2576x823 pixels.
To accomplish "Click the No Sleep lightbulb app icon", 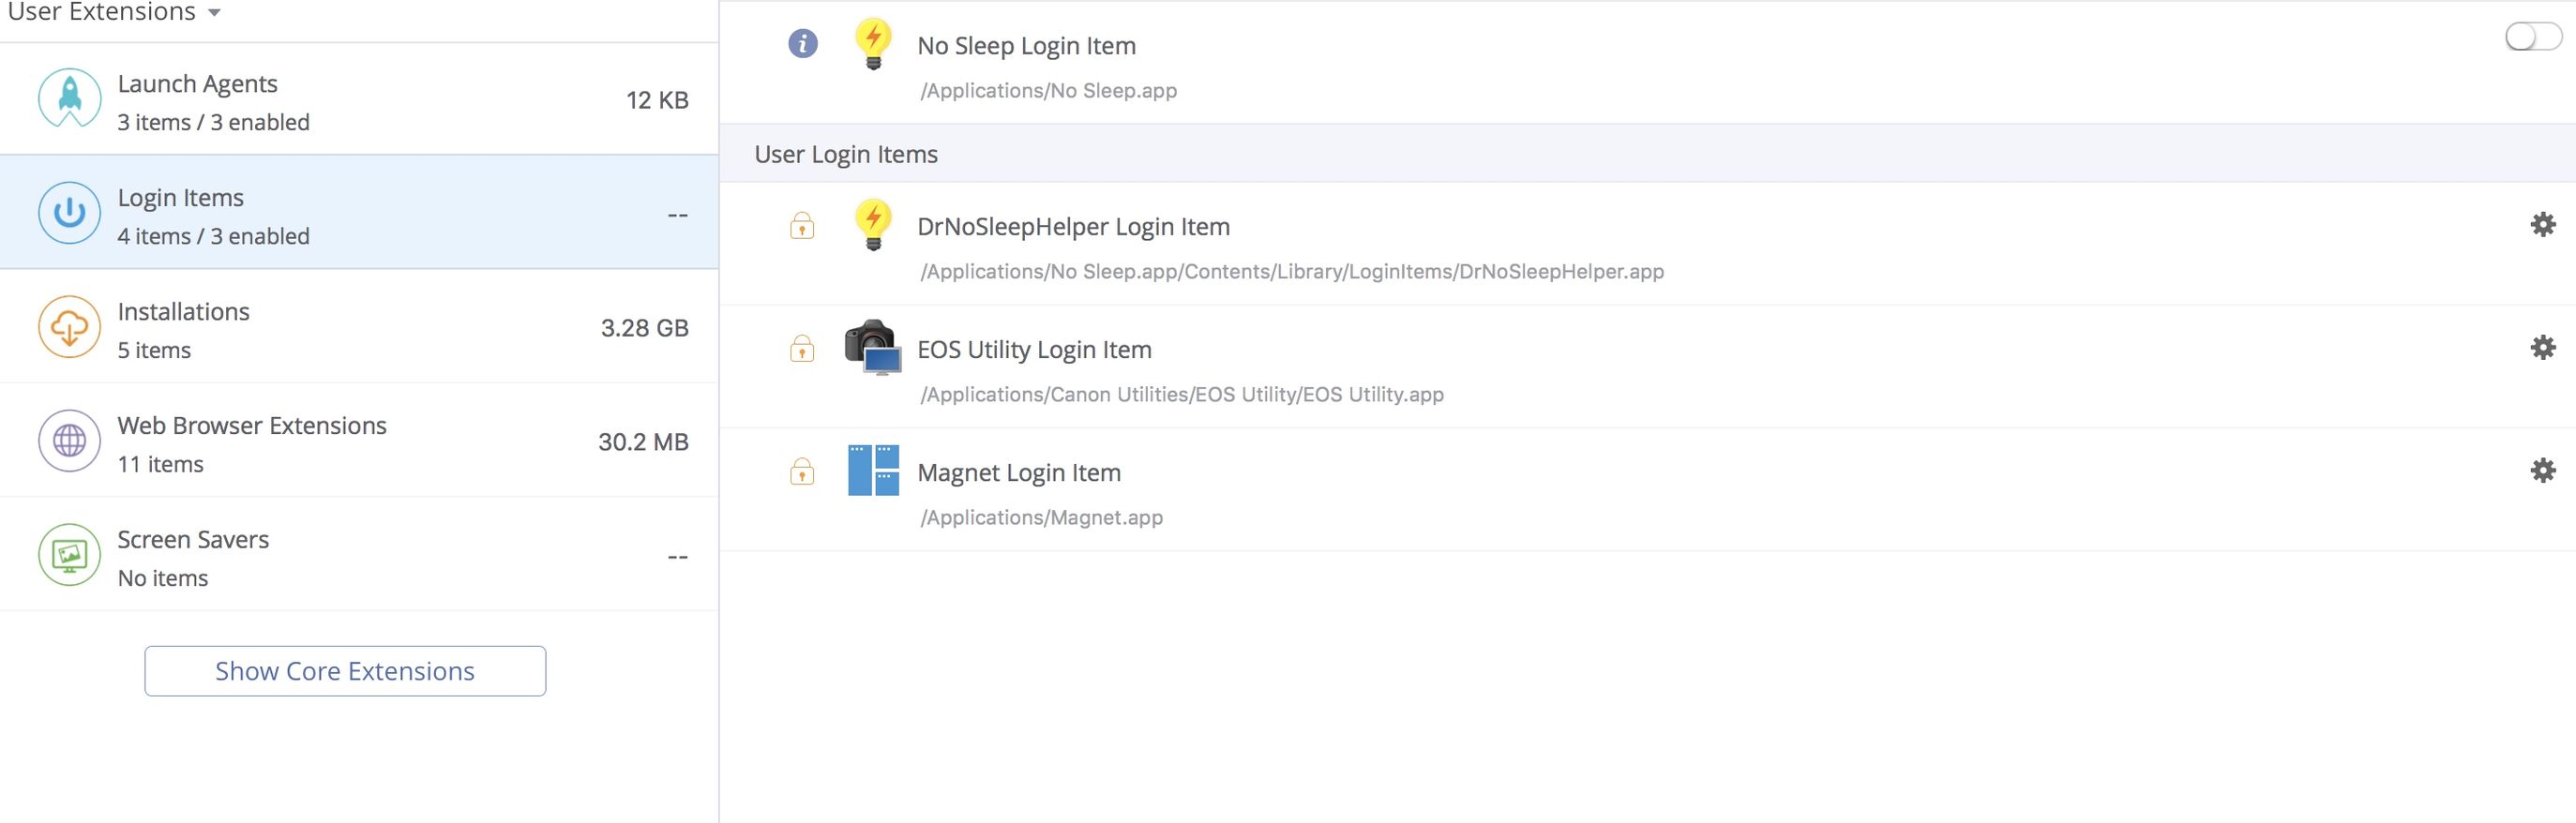I will (873, 44).
